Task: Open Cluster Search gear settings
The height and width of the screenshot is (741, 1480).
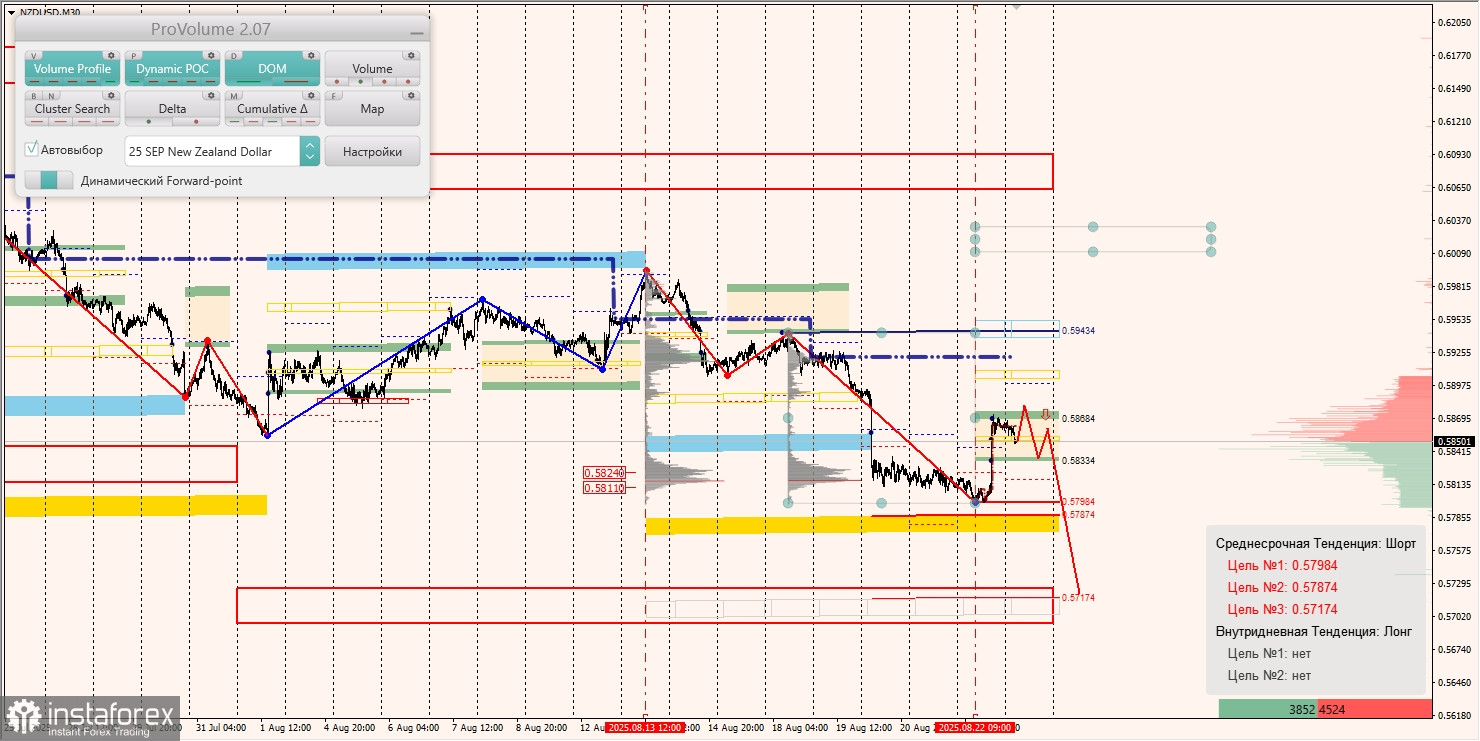Action: 111,95
